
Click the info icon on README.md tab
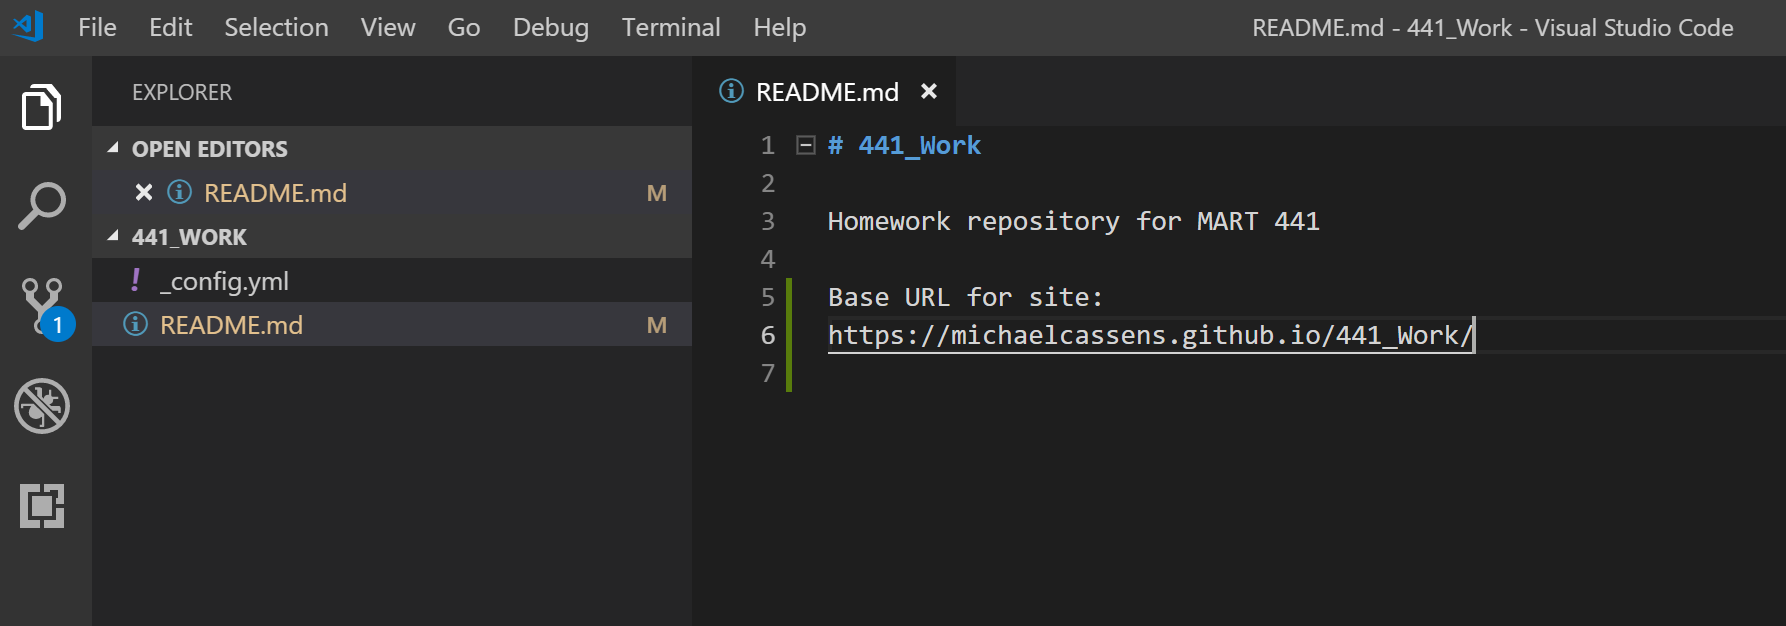coord(731,91)
